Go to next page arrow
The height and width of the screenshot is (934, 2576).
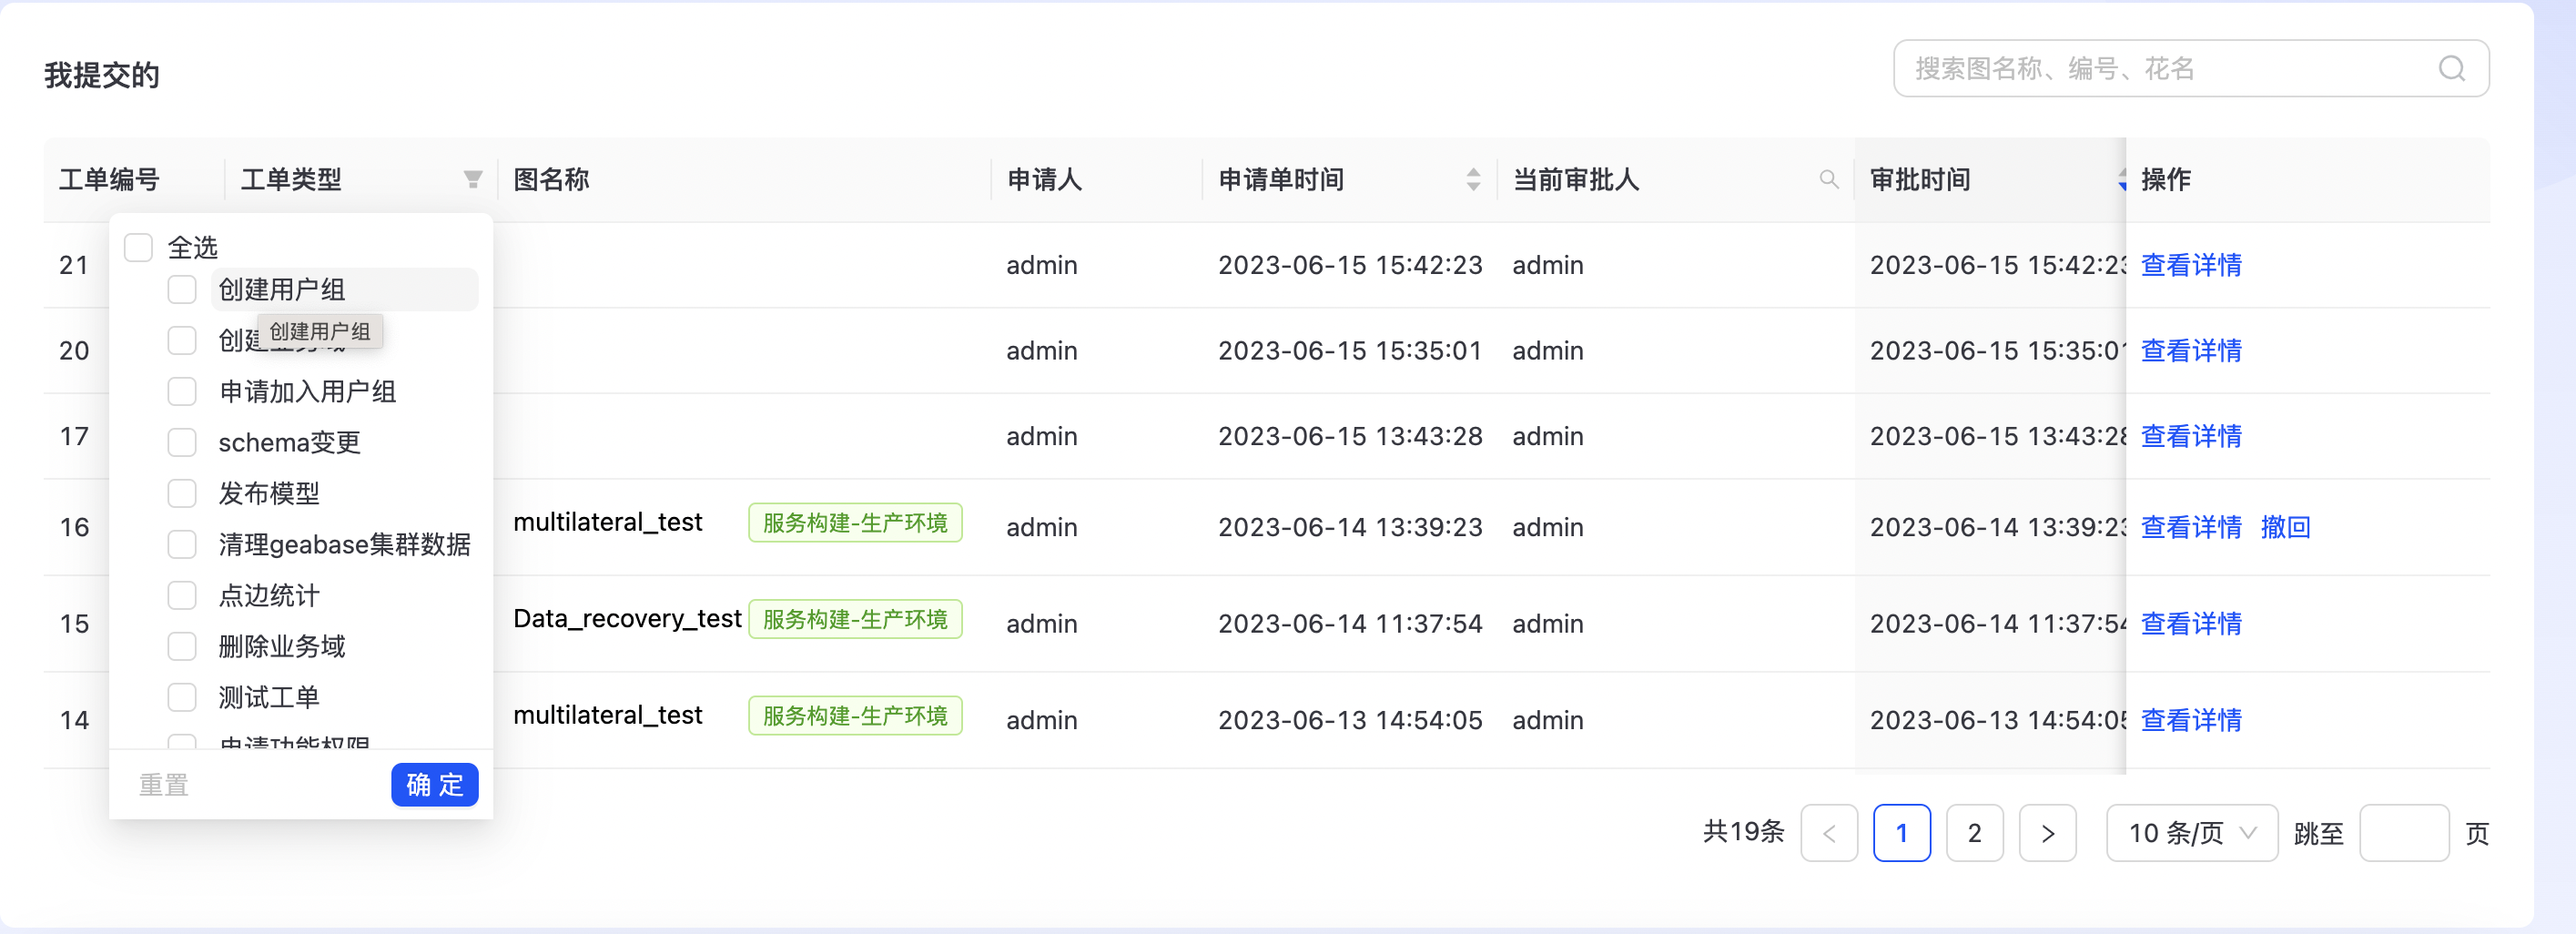pyautogui.click(x=2047, y=833)
